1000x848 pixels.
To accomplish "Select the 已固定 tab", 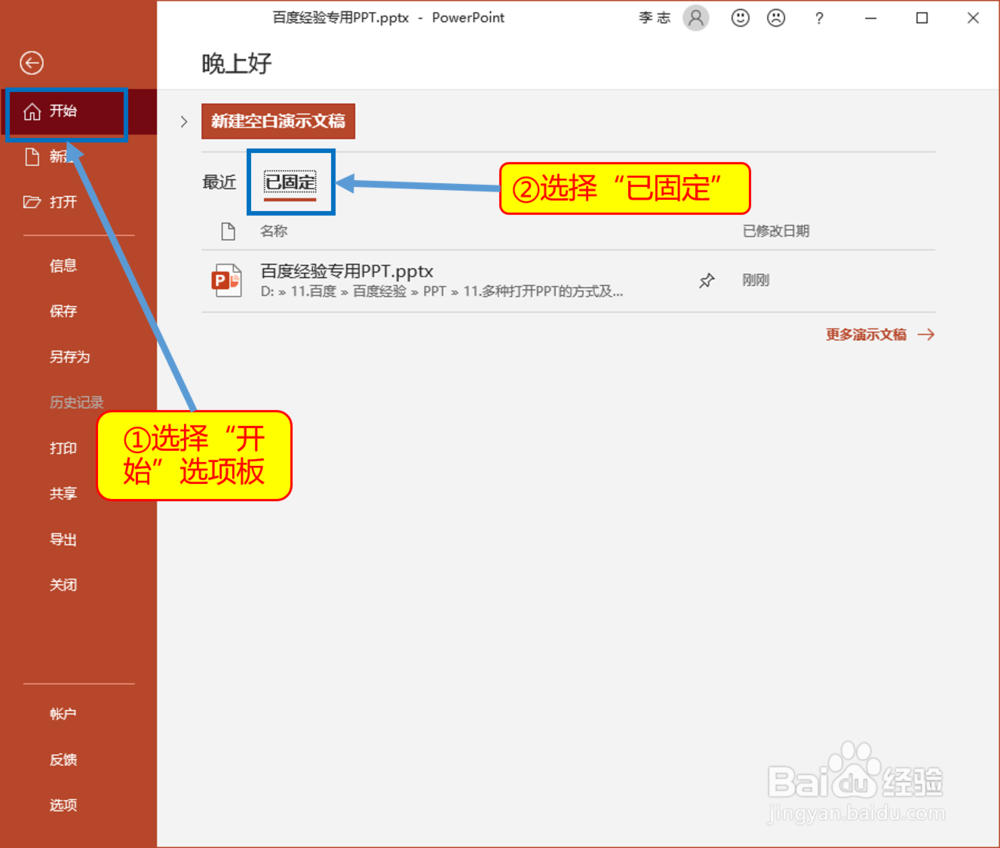I will [x=290, y=182].
